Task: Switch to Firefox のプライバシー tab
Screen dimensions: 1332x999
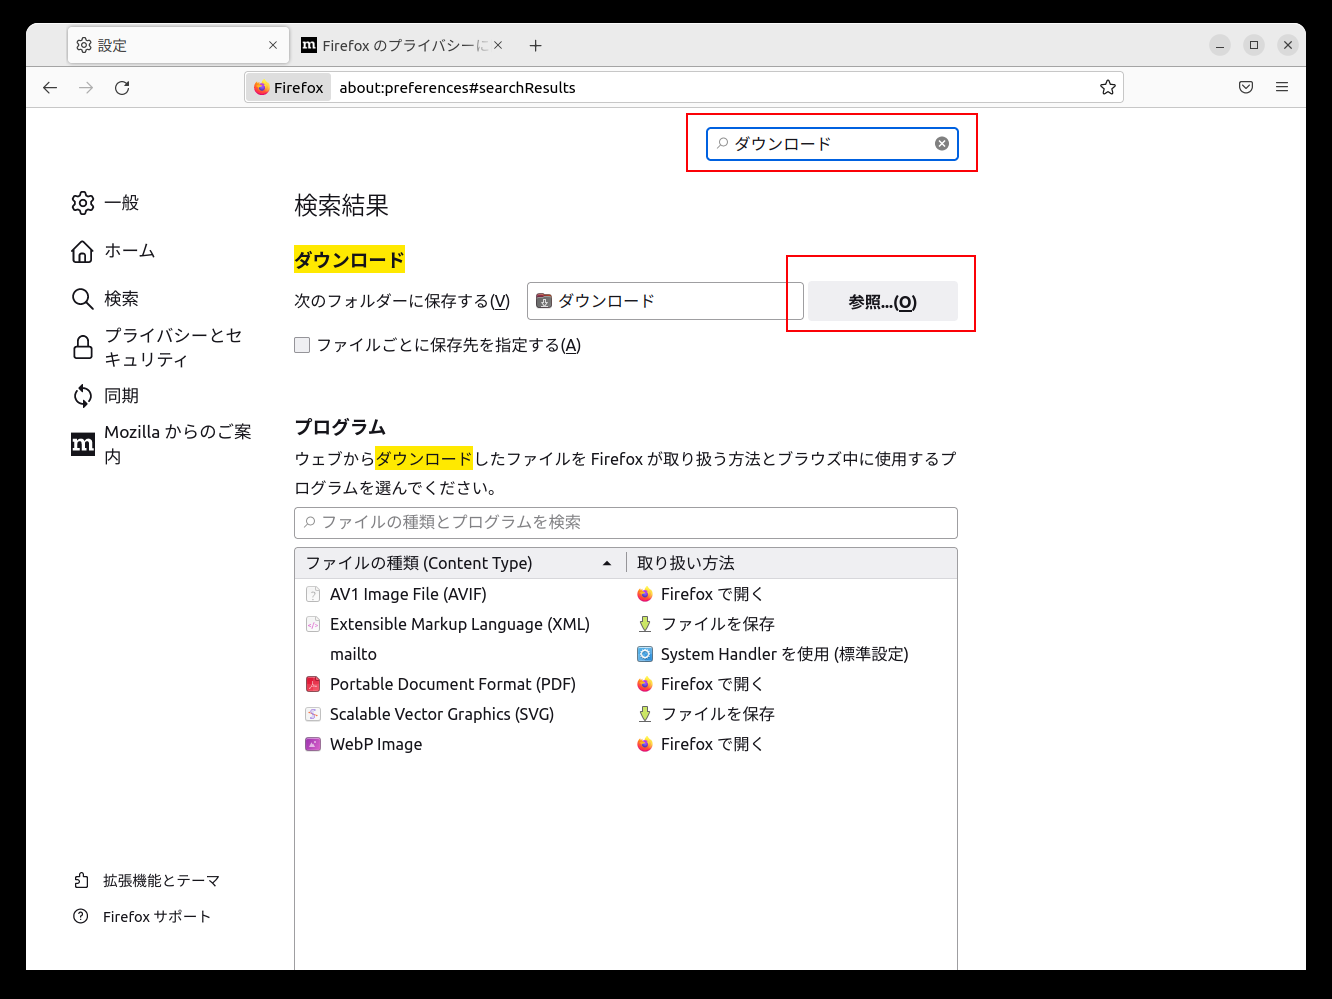Action: click(403, 46)
